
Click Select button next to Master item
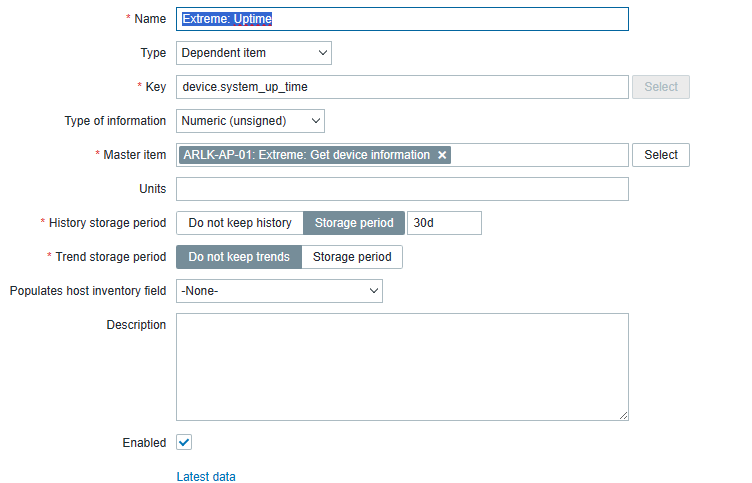[661, 155]
